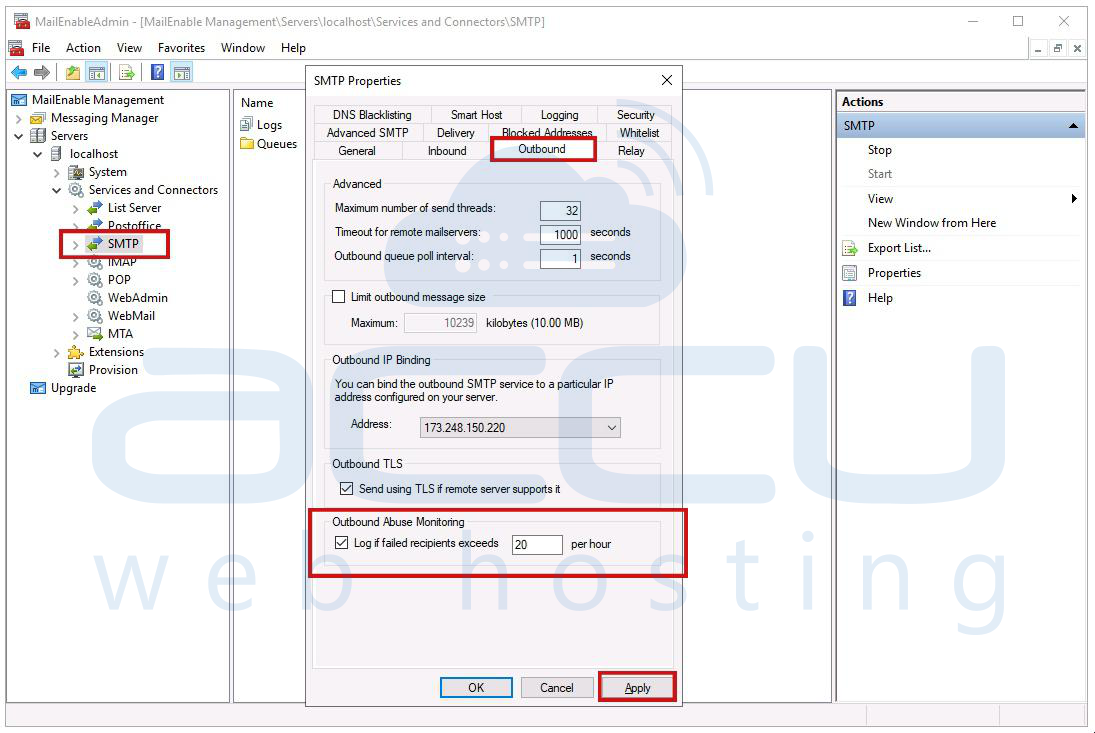The image size is (1095, 733).
Task: Click New Window from Here action
Action: [932, 223]
